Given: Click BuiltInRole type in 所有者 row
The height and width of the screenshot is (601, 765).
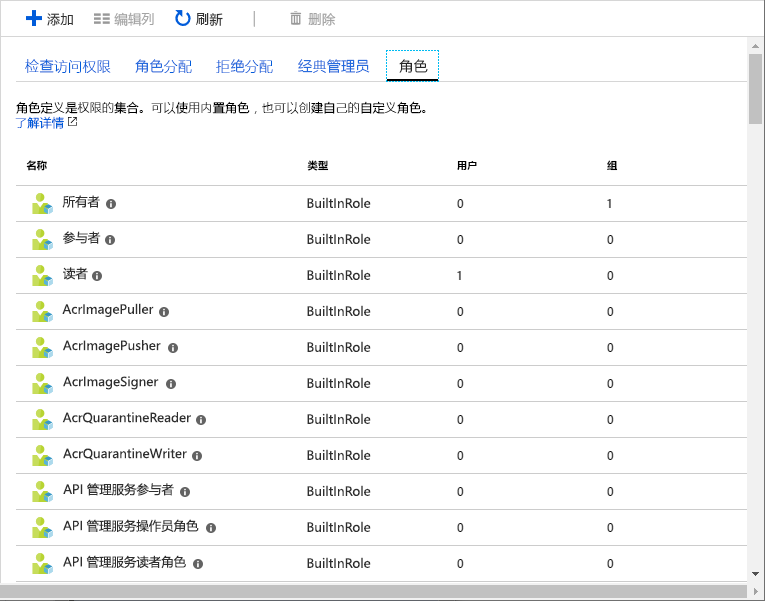Looking at the screenshot, I should click(x=339, y=203).
